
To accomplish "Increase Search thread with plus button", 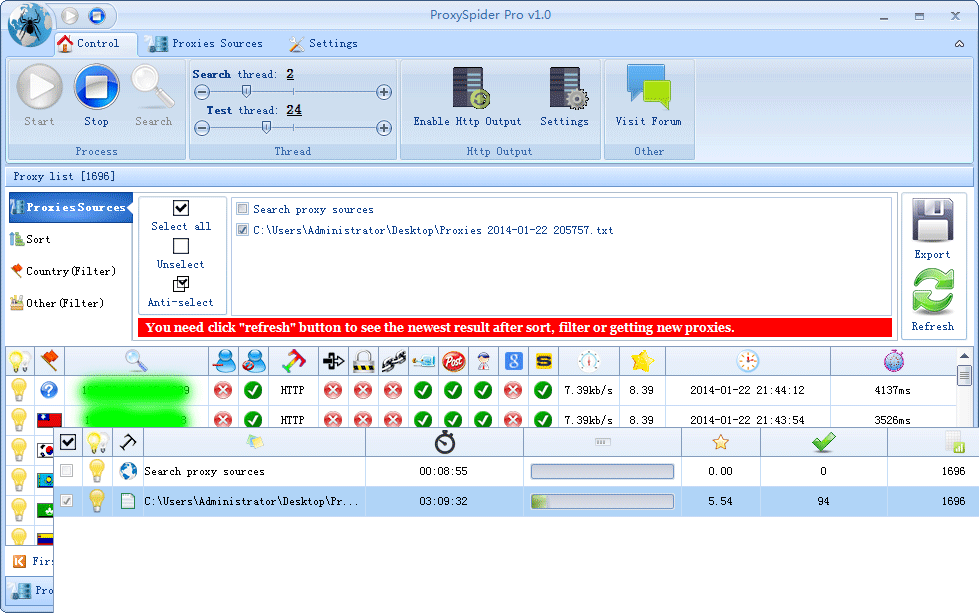I will coord(384,92).
